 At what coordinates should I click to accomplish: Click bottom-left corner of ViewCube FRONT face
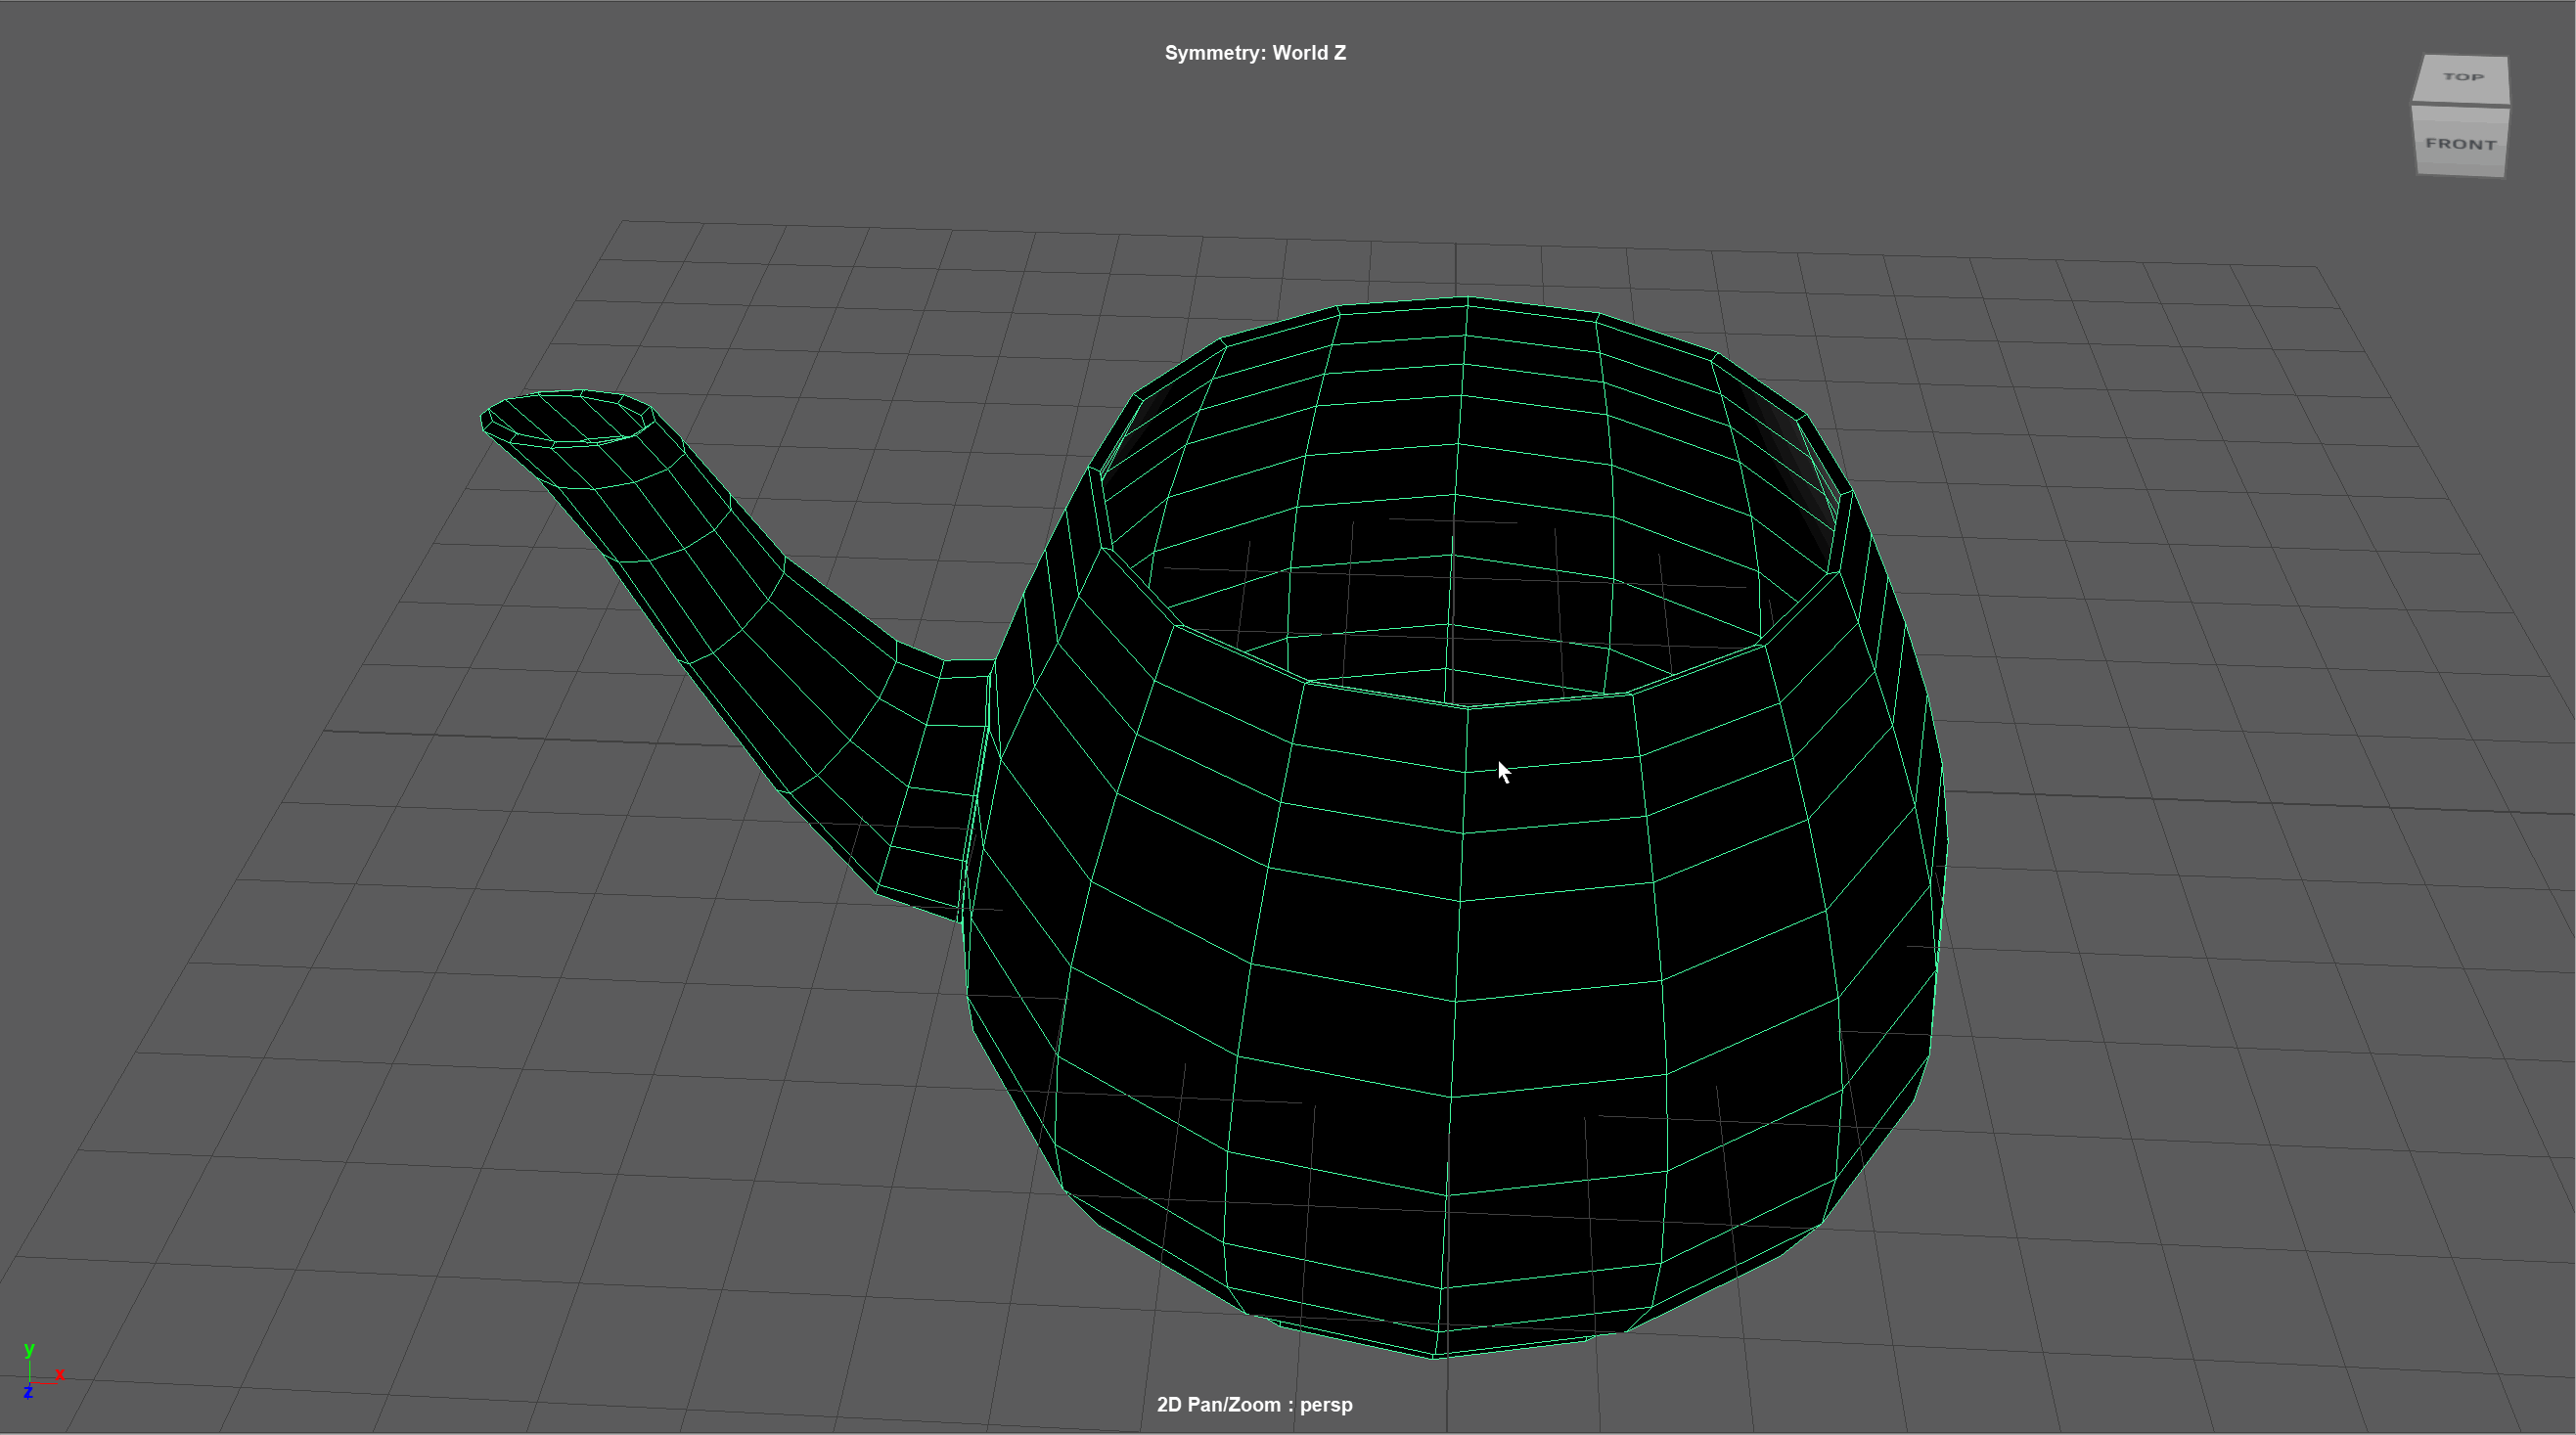2419,172
